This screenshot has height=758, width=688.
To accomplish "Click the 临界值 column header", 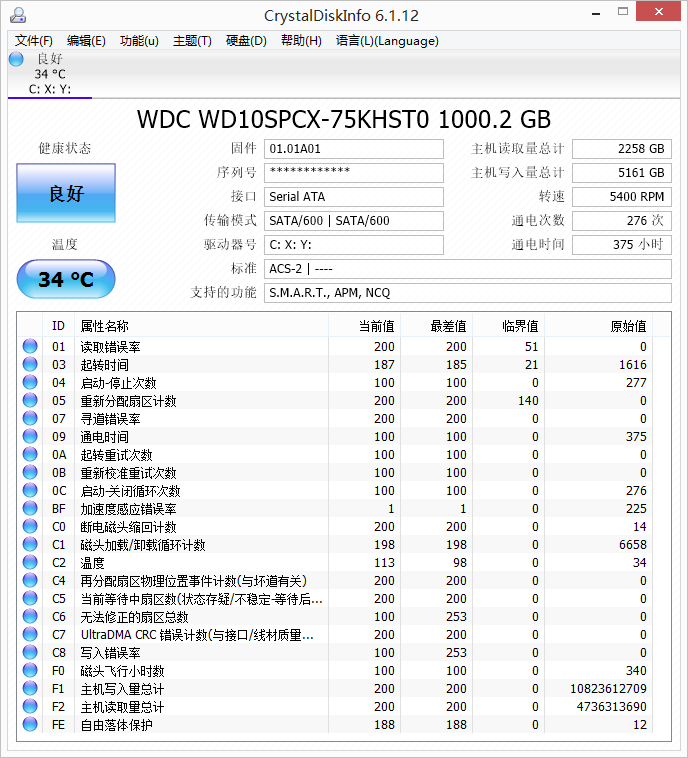I will click(509, 325).
